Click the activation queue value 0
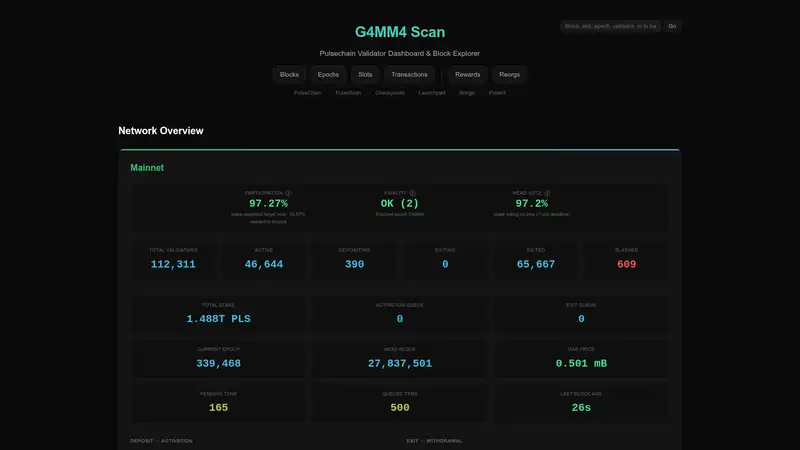Screen dimensions: 800x450 [400, 319]
